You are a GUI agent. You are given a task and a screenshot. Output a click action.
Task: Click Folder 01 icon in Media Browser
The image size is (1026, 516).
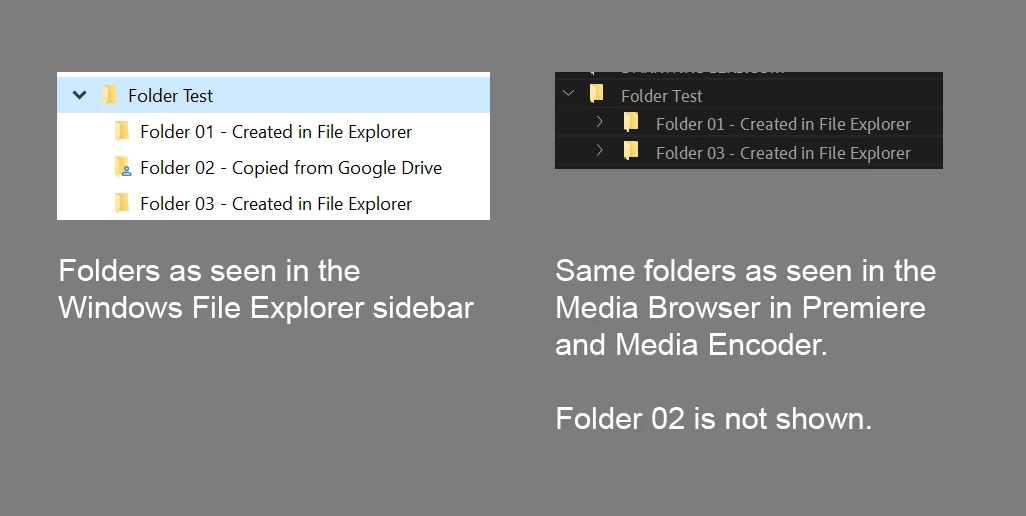coord(631,122)
